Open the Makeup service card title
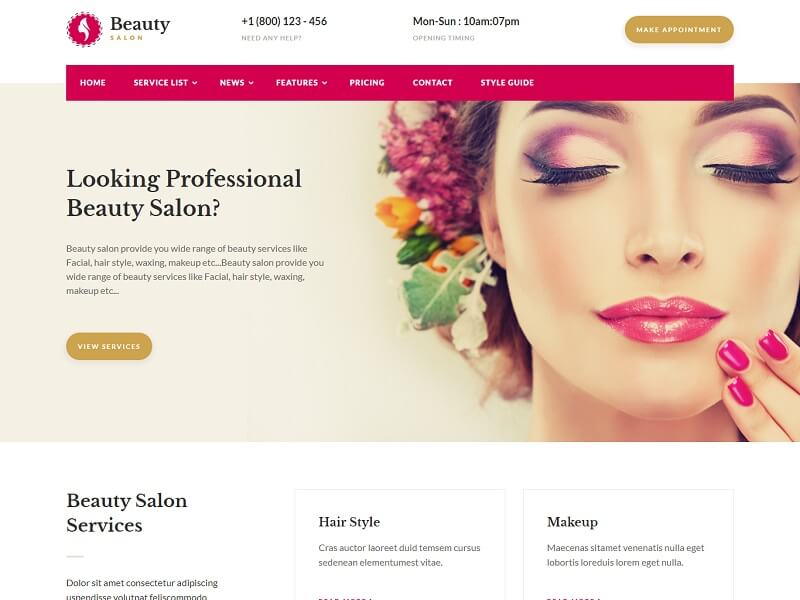 coord(572,522)
